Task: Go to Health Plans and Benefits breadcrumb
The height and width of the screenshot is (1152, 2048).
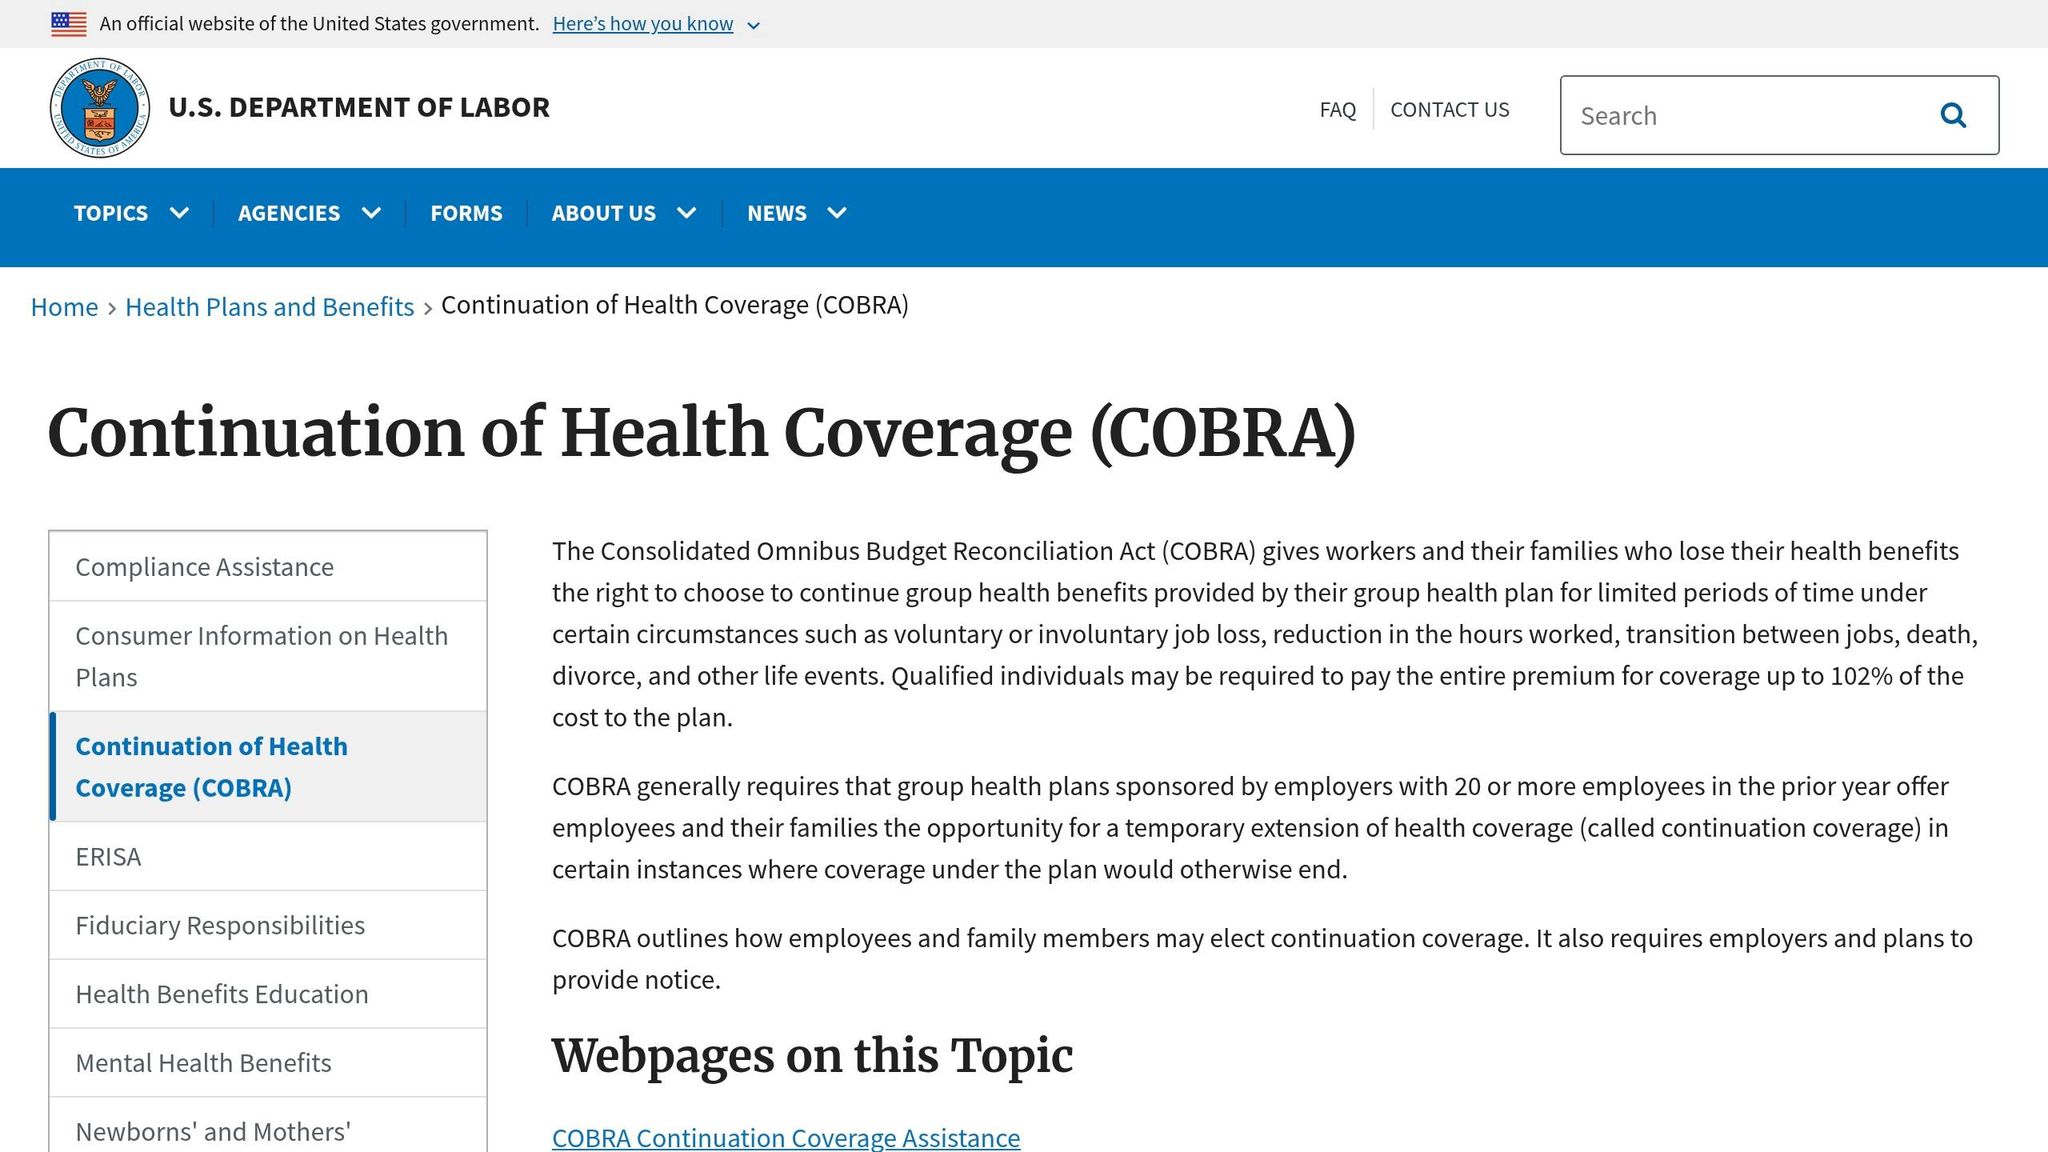Action: pyautogui.click(x=269, y=307)
